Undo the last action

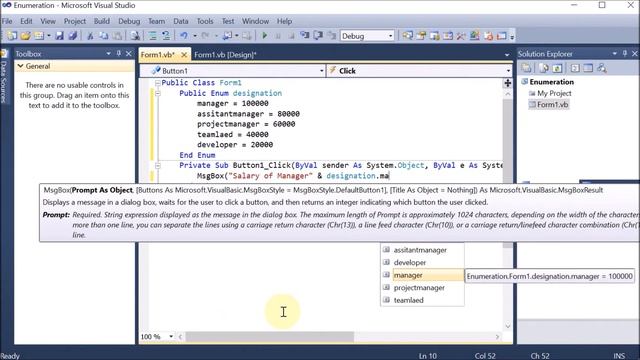point(184,36)
